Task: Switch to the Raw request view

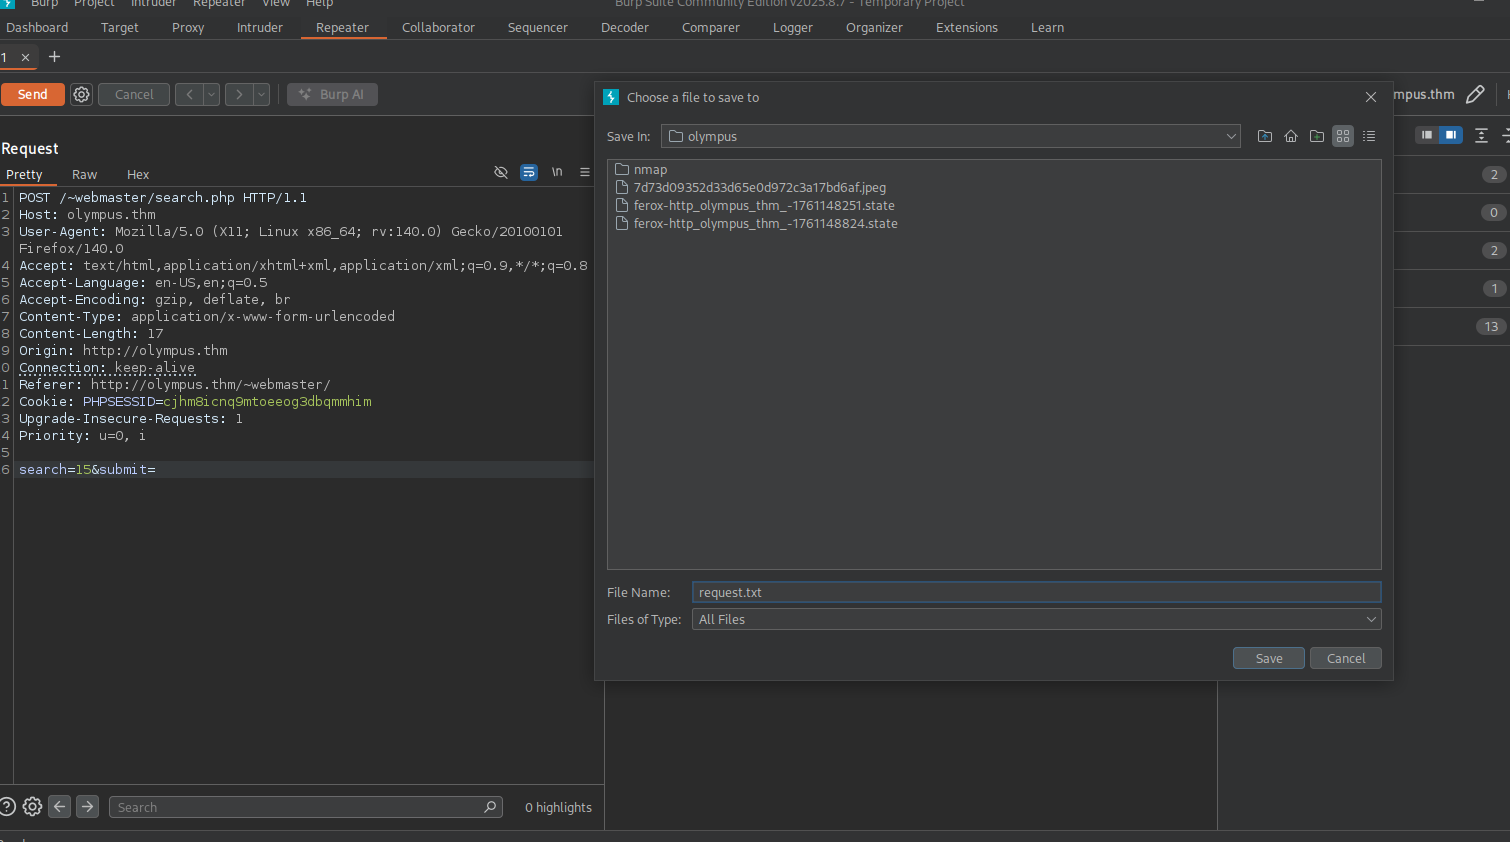Action: [84, 174]
